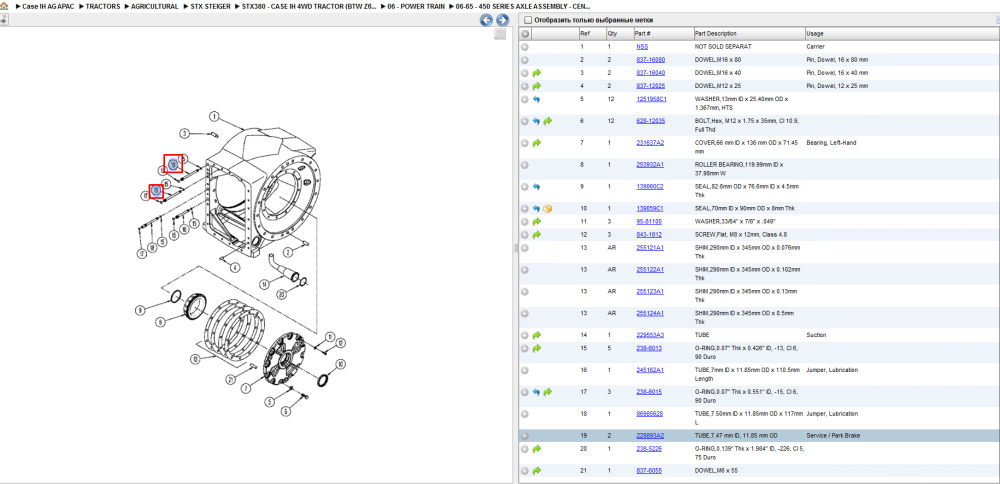Viewport: 1000px width, 484px height.
Task: Click green arrow icon for O-ring 238-6015
Action: [x=548, y=392]
